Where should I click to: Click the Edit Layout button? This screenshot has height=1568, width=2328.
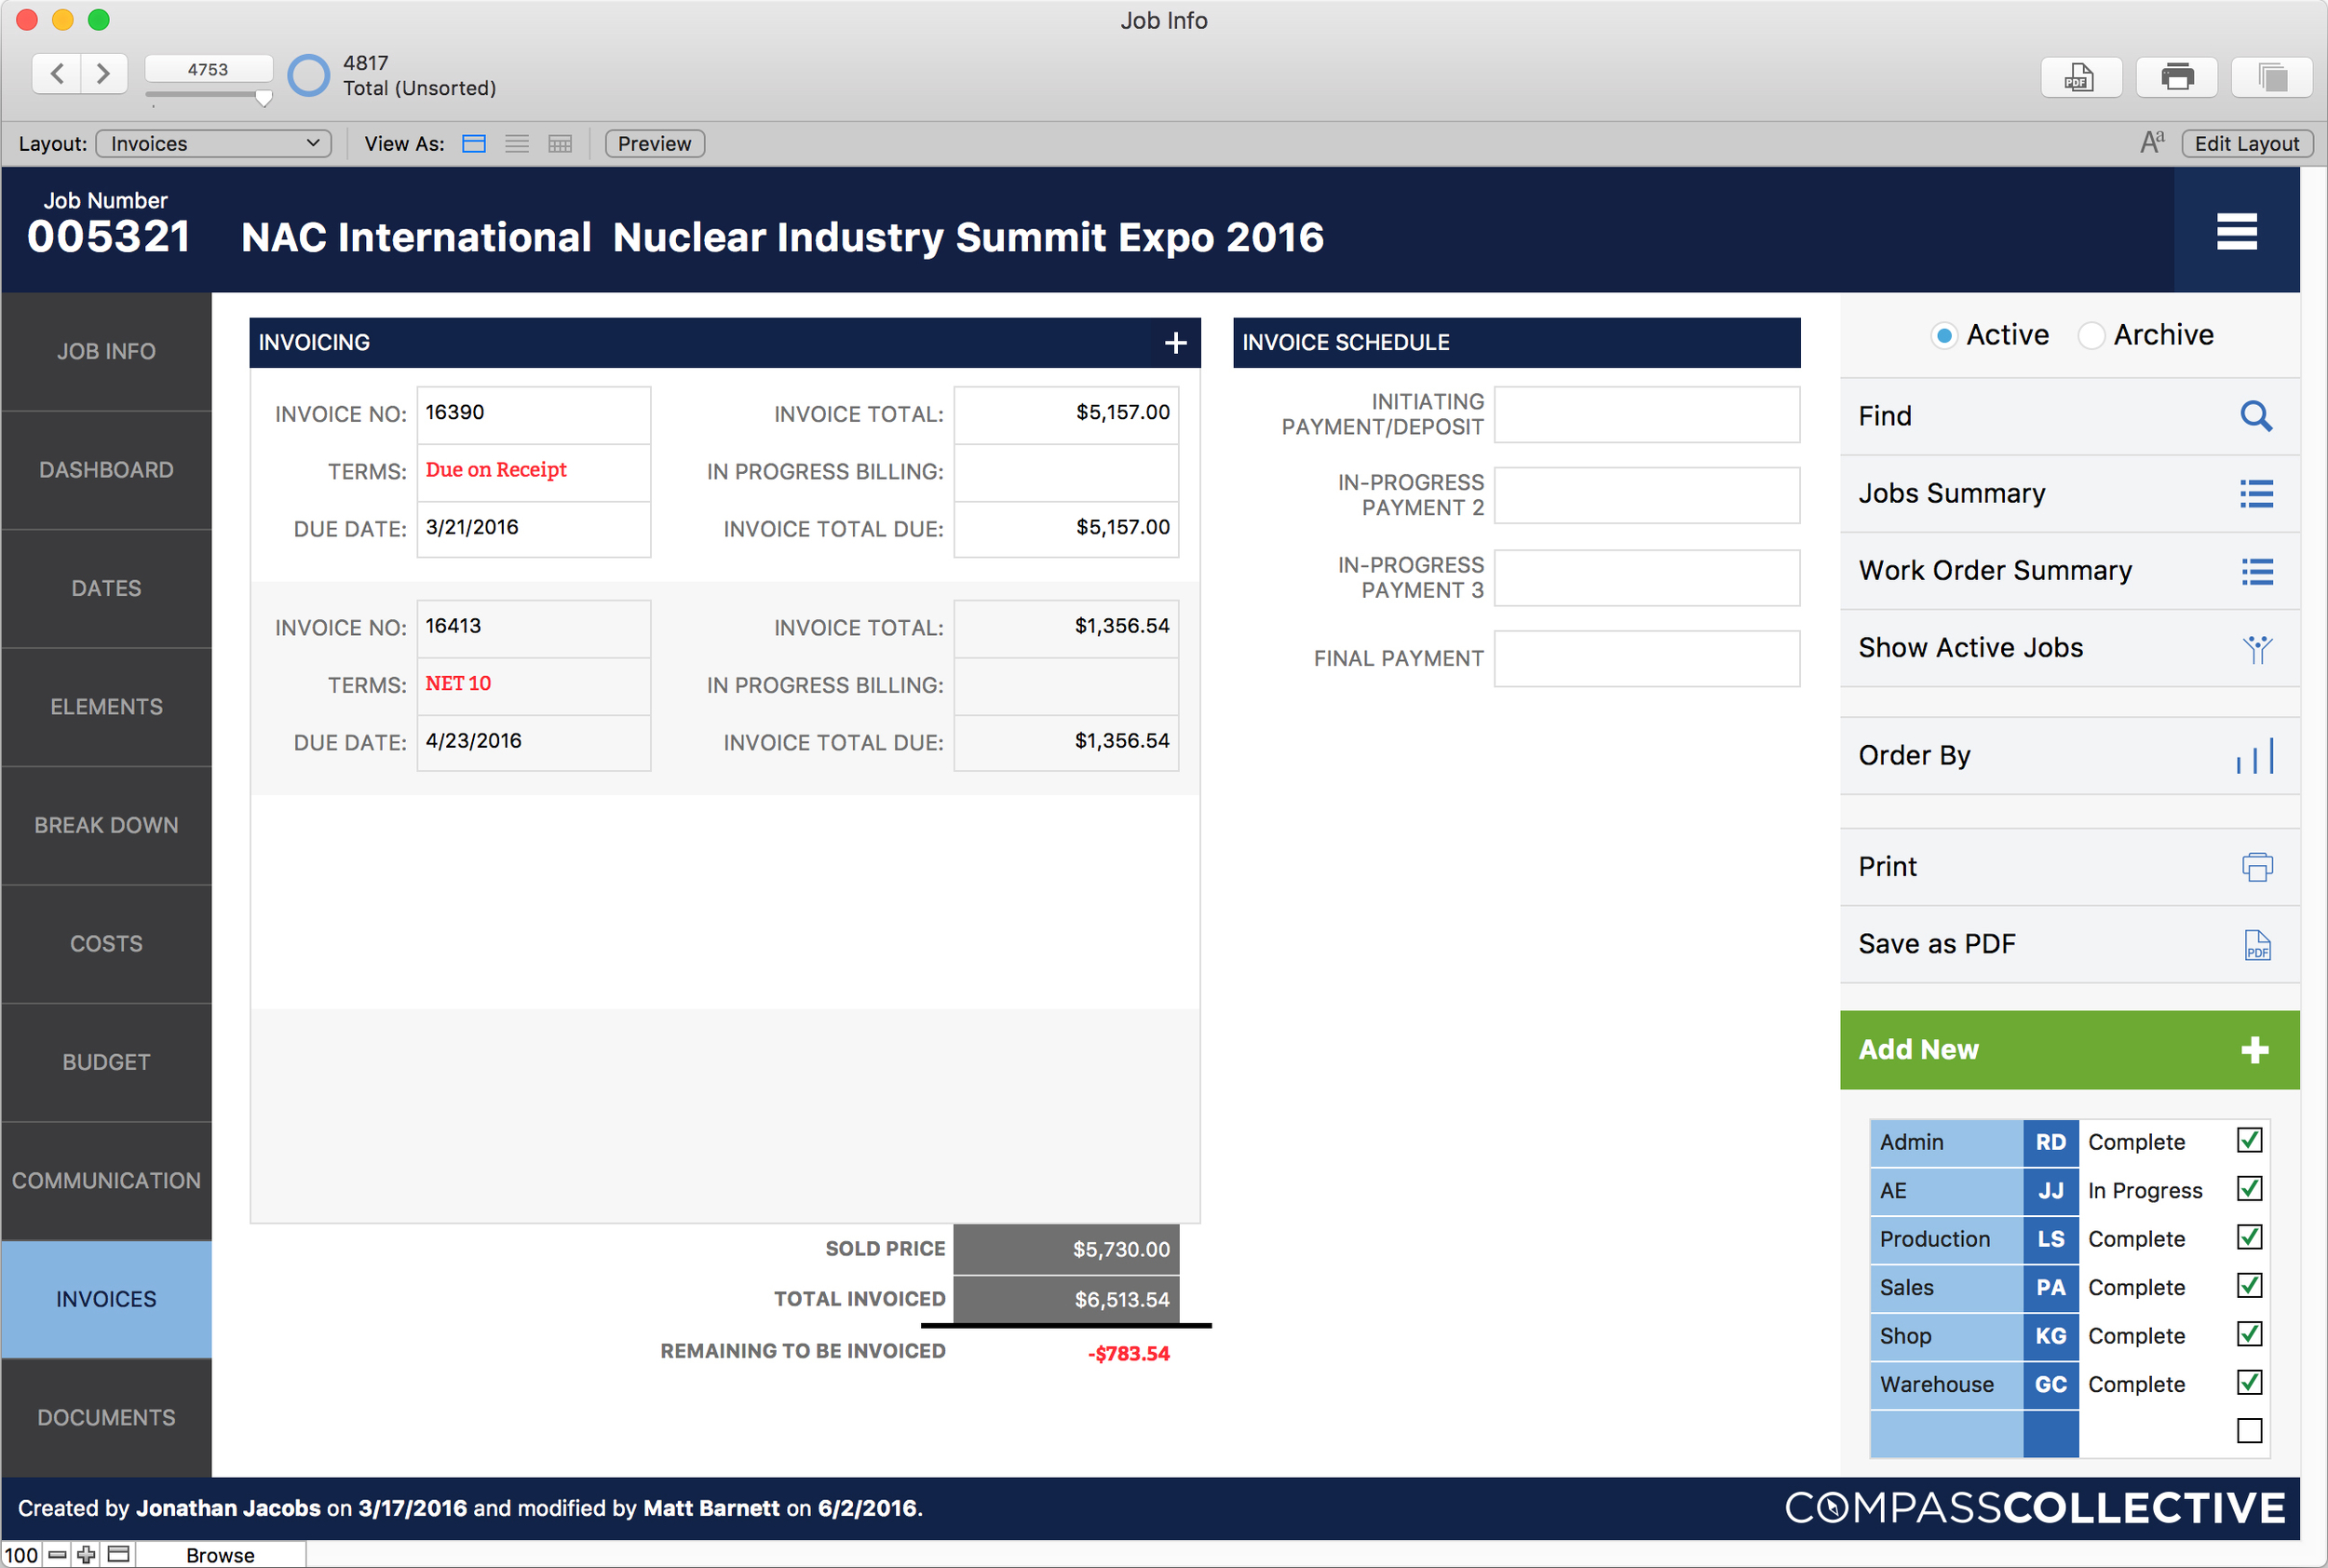click(2246, 144)
